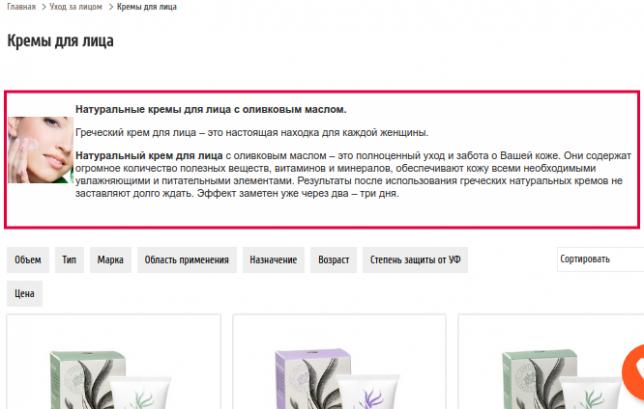Open the purple-box cream product

pyautogui.click(x=339, y=361)
